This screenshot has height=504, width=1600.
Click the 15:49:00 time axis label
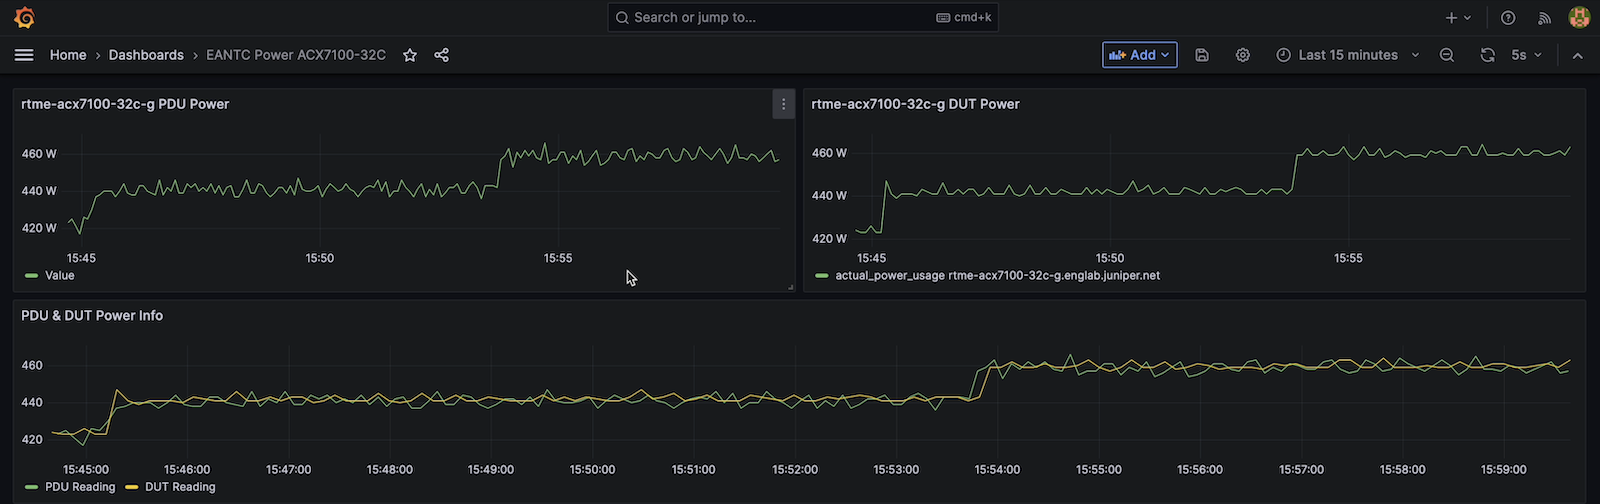point(490,469)
